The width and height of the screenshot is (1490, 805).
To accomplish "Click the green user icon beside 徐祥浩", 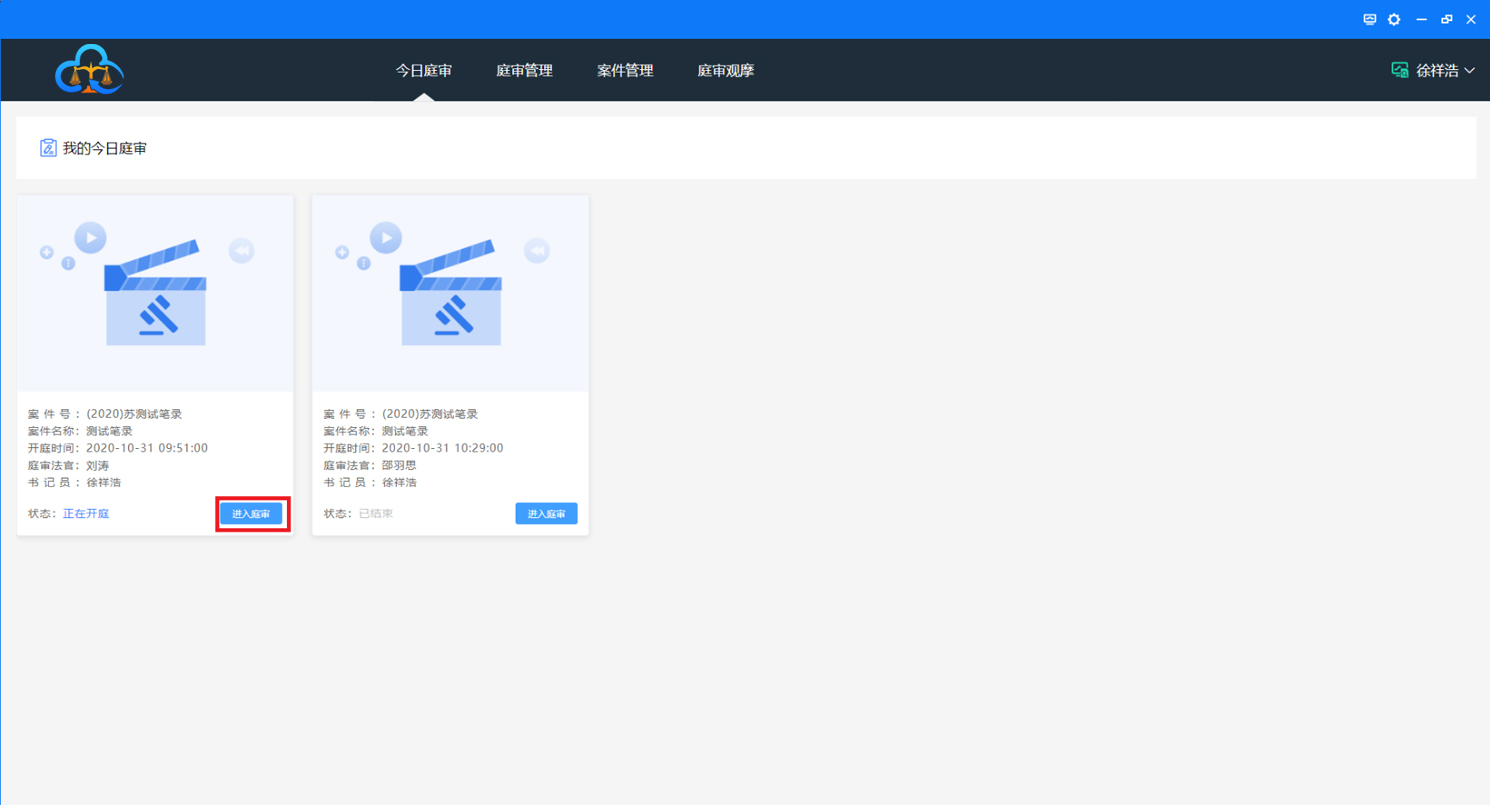I will (1400, 70).
